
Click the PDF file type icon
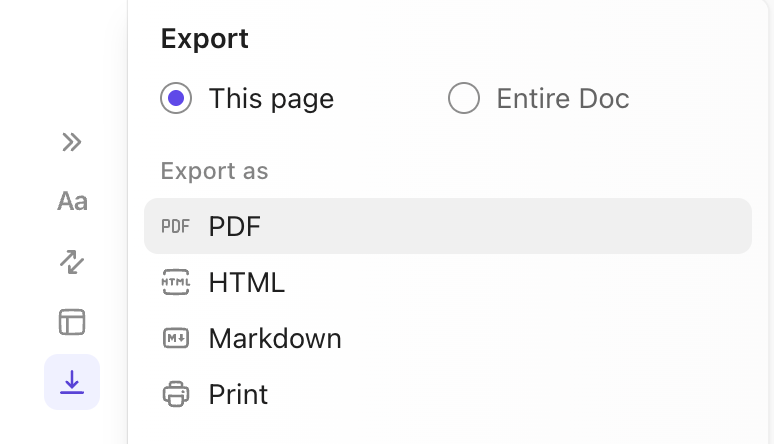point(175,227)
